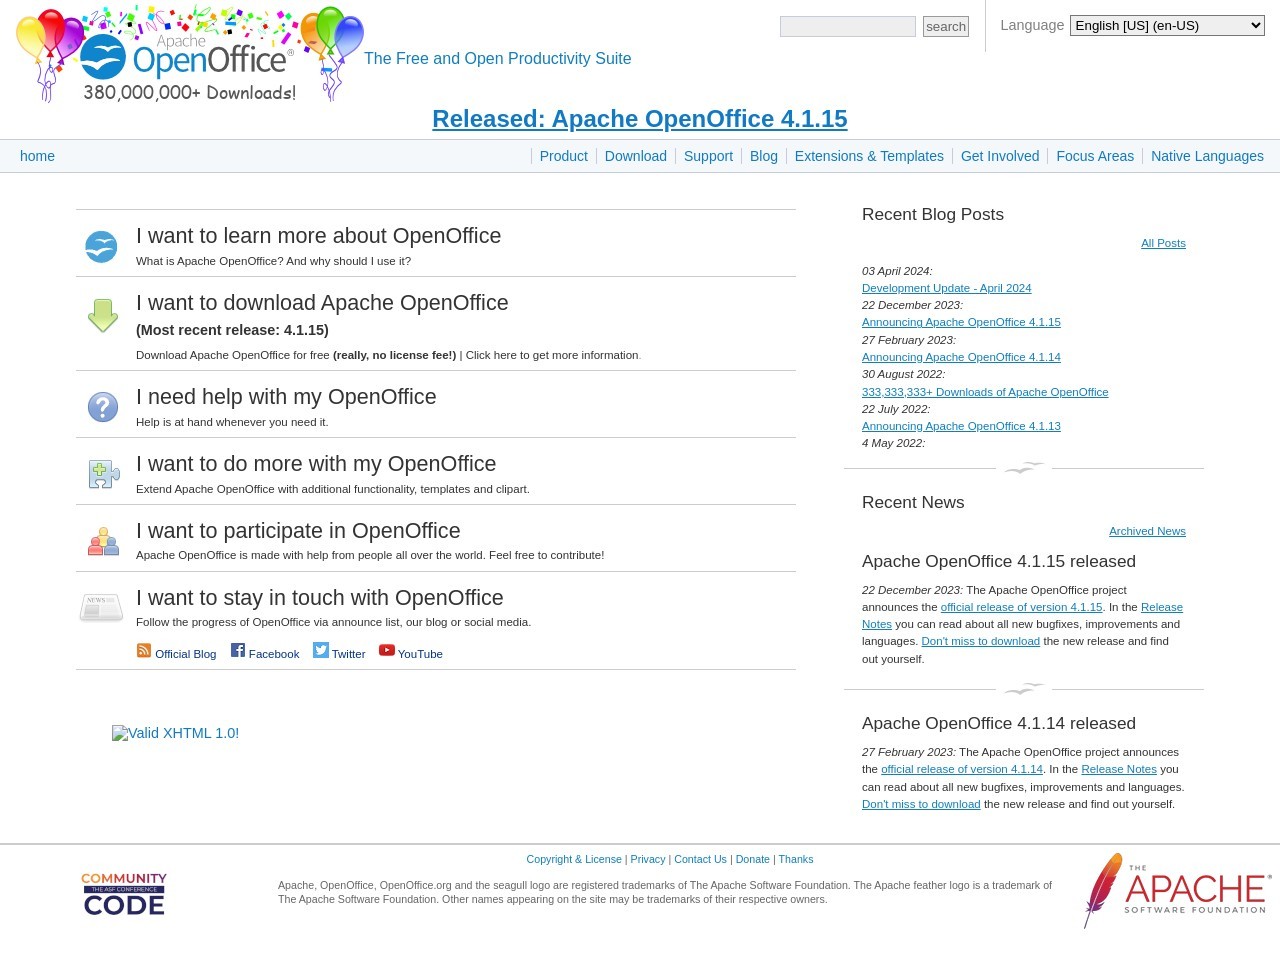
Task: Click 'I want to stay in touch with OpenOffice'
Action: 320,598
